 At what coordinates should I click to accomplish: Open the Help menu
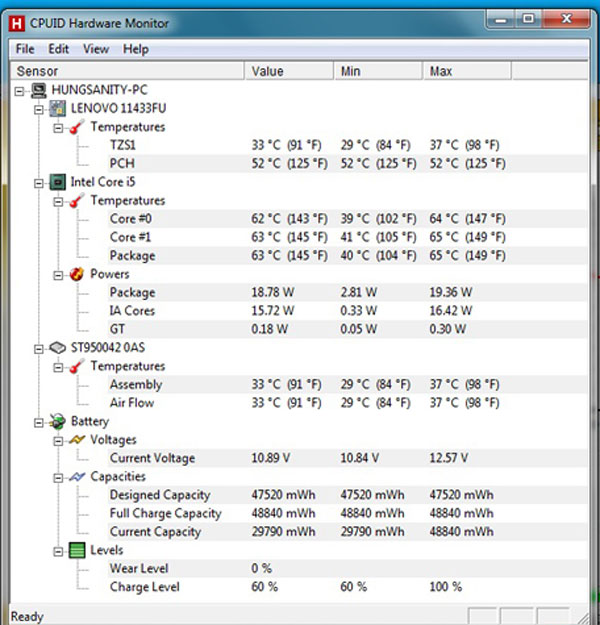pos(136,49)
